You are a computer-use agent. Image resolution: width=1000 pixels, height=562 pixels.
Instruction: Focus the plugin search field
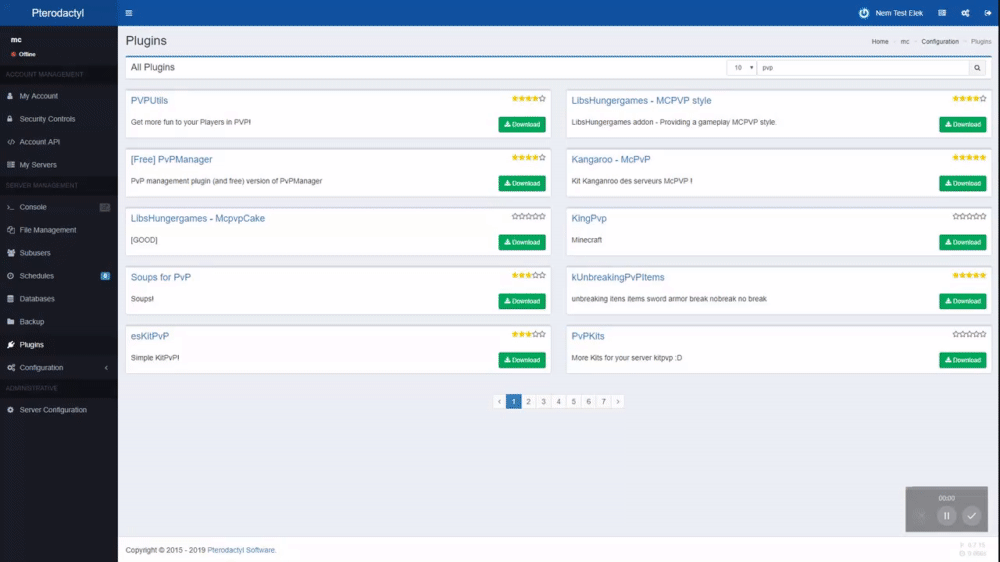(x=863, y=68)
